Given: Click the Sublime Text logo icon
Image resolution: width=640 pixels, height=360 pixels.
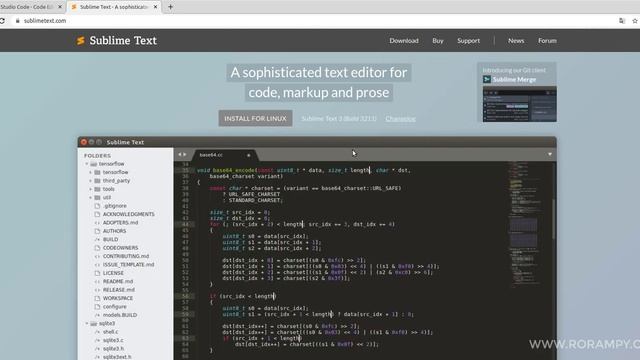Looking at the screenshot, I should 80,40.
